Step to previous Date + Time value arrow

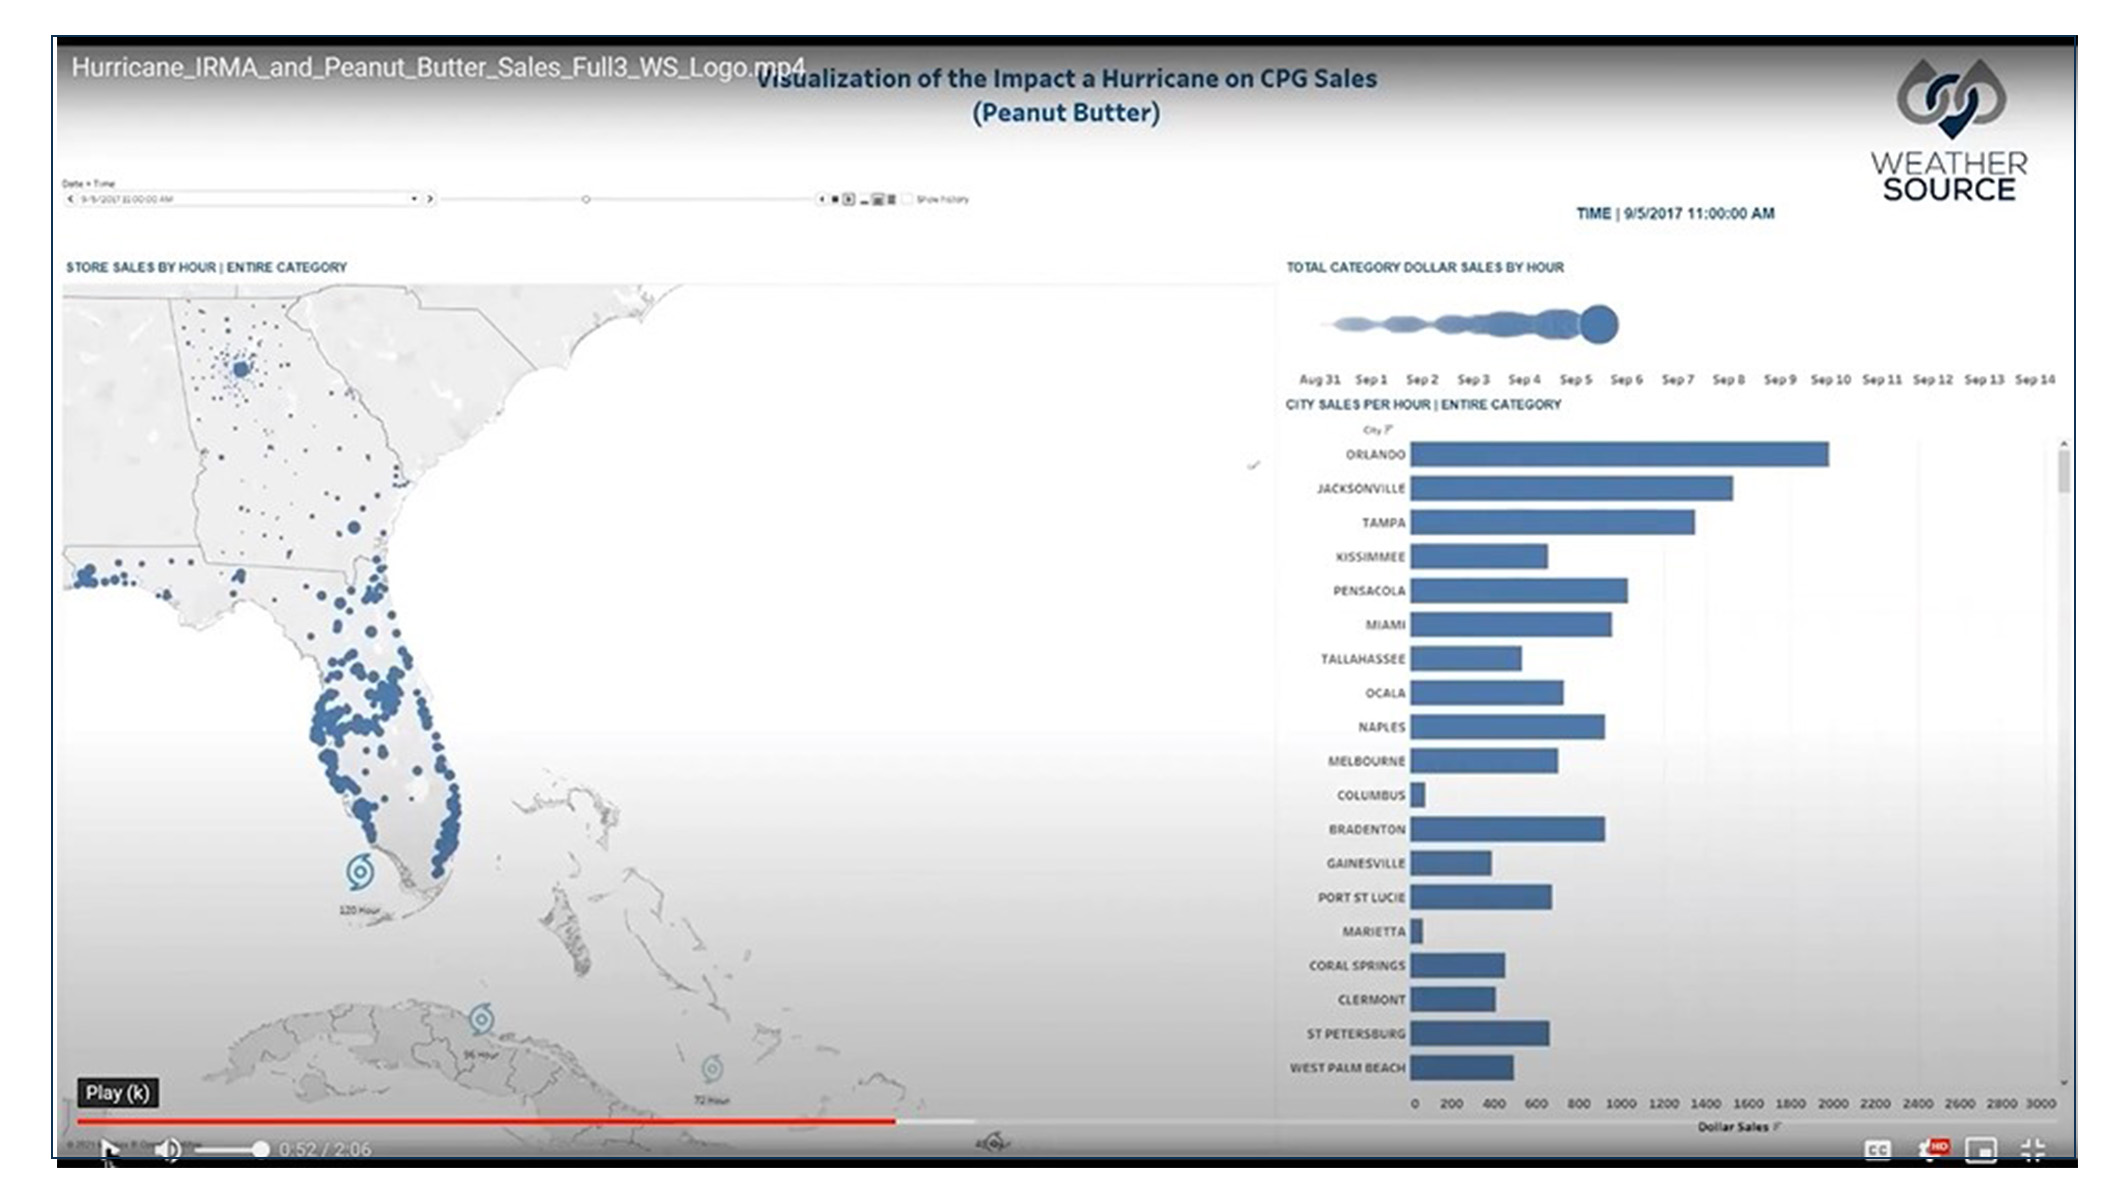(x=70, y=199)
